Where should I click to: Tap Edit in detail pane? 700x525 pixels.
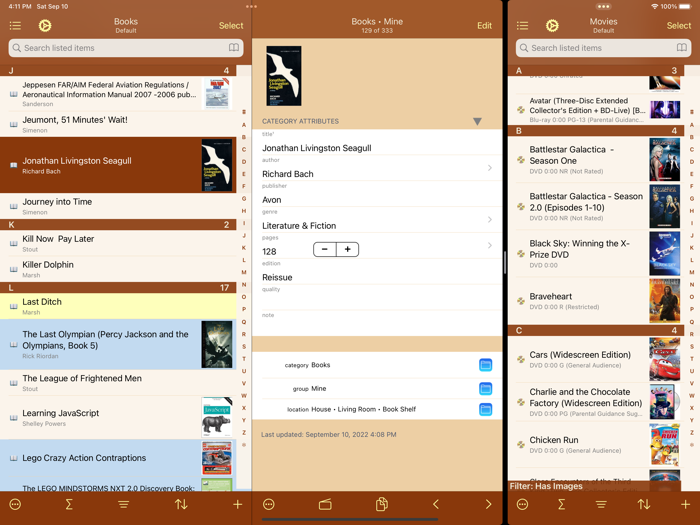coord(484,26)
